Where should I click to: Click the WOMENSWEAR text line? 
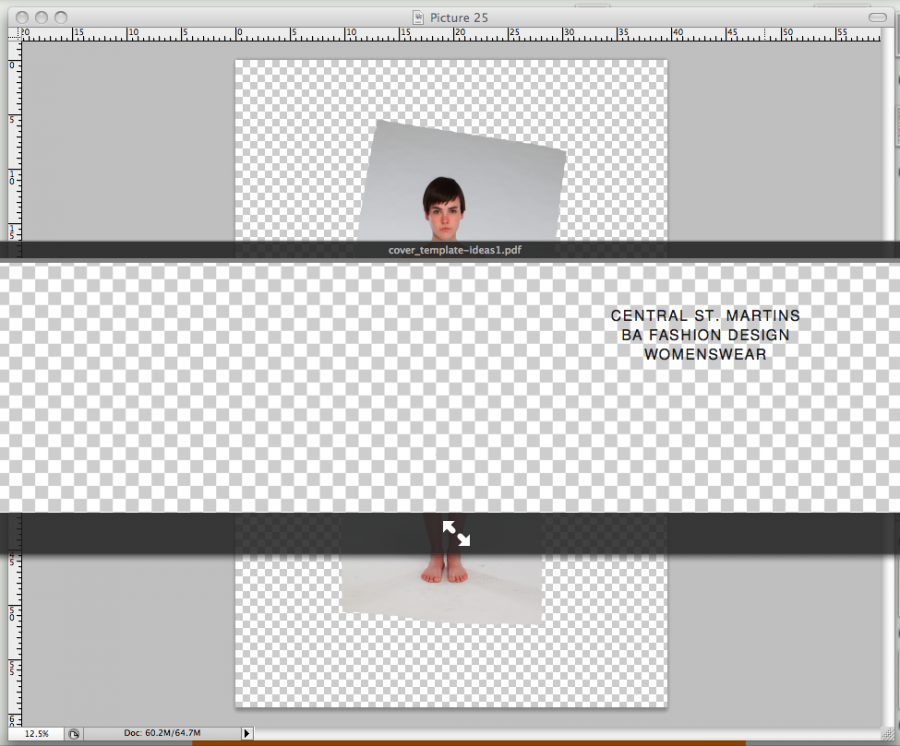click(x=705, y=354)
